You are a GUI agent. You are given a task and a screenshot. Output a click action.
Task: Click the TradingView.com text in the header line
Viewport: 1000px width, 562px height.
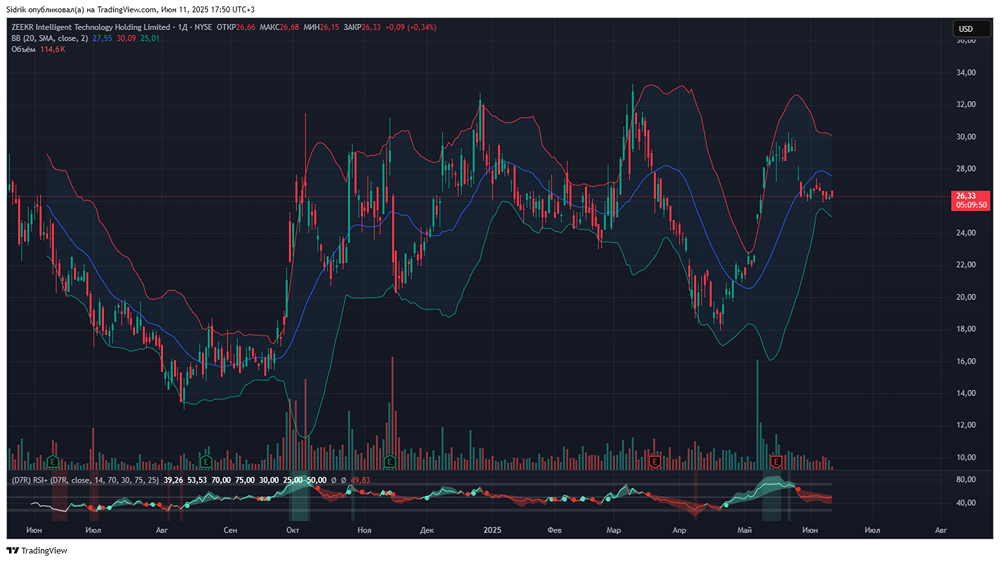click(x=127, y=10)
